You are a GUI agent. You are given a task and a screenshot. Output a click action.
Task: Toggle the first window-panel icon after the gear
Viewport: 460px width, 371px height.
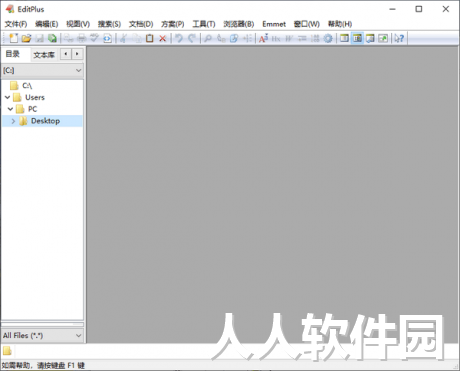click(x=344, y=38)
